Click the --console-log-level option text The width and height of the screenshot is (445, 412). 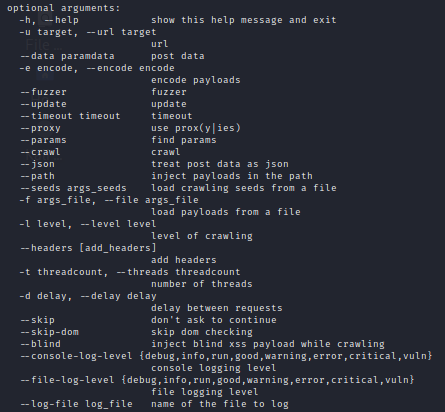[76, 356]
